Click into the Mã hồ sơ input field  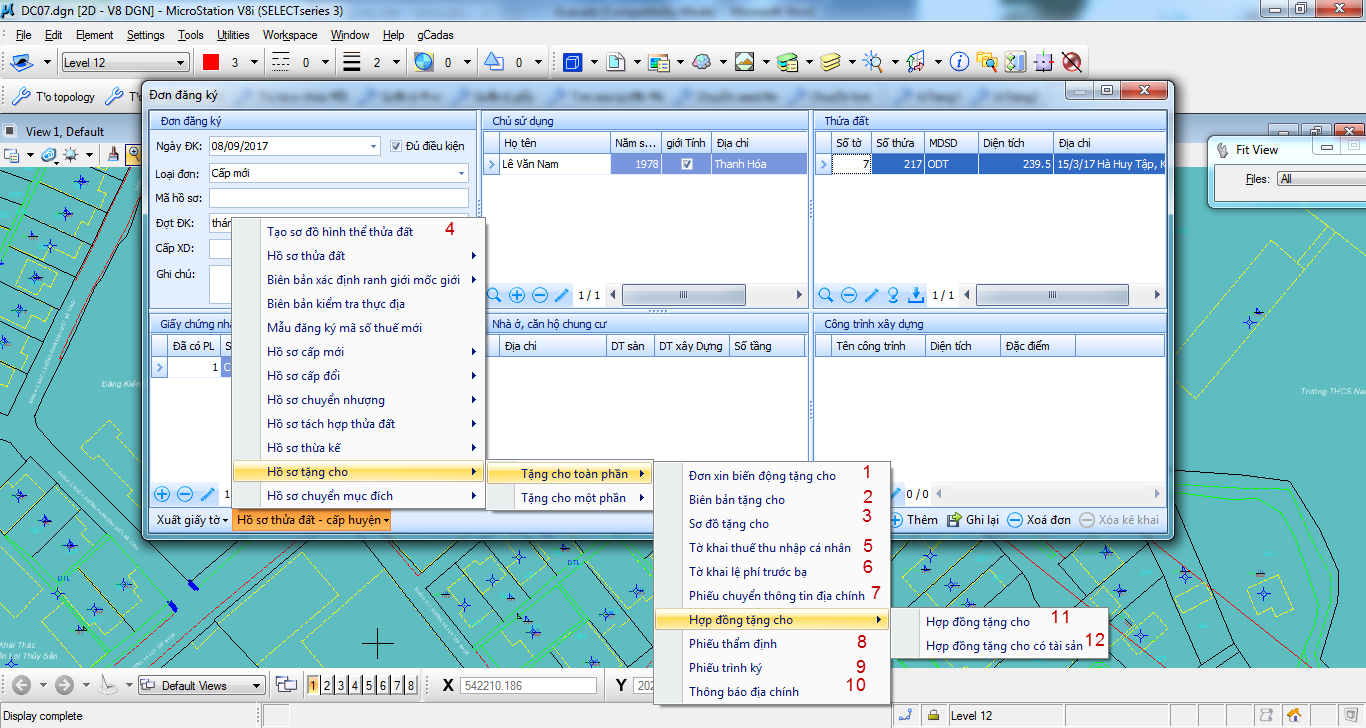coord(338,198)
